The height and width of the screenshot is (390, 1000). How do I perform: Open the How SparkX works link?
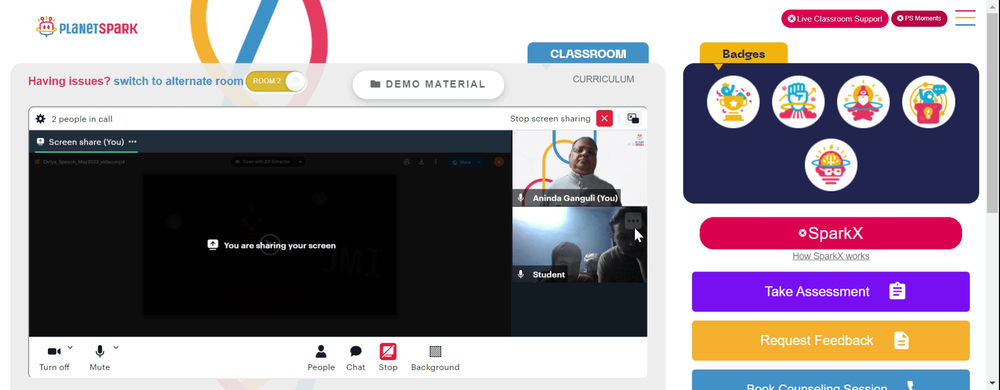point(830,256)
